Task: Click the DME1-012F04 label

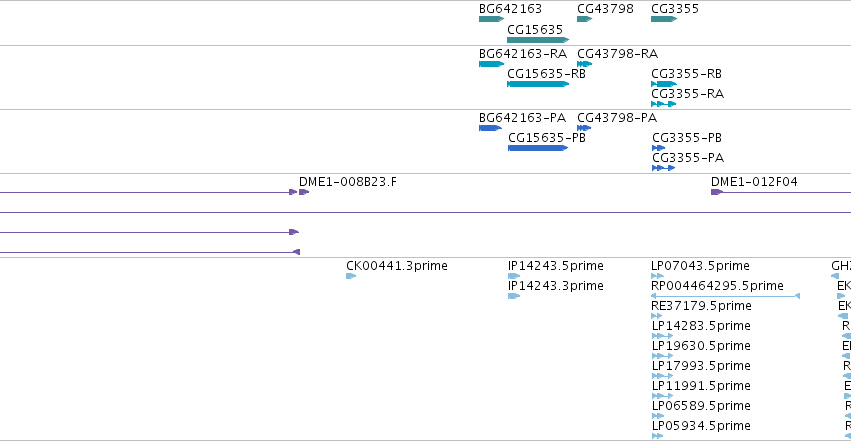Action: coord(754,182)
